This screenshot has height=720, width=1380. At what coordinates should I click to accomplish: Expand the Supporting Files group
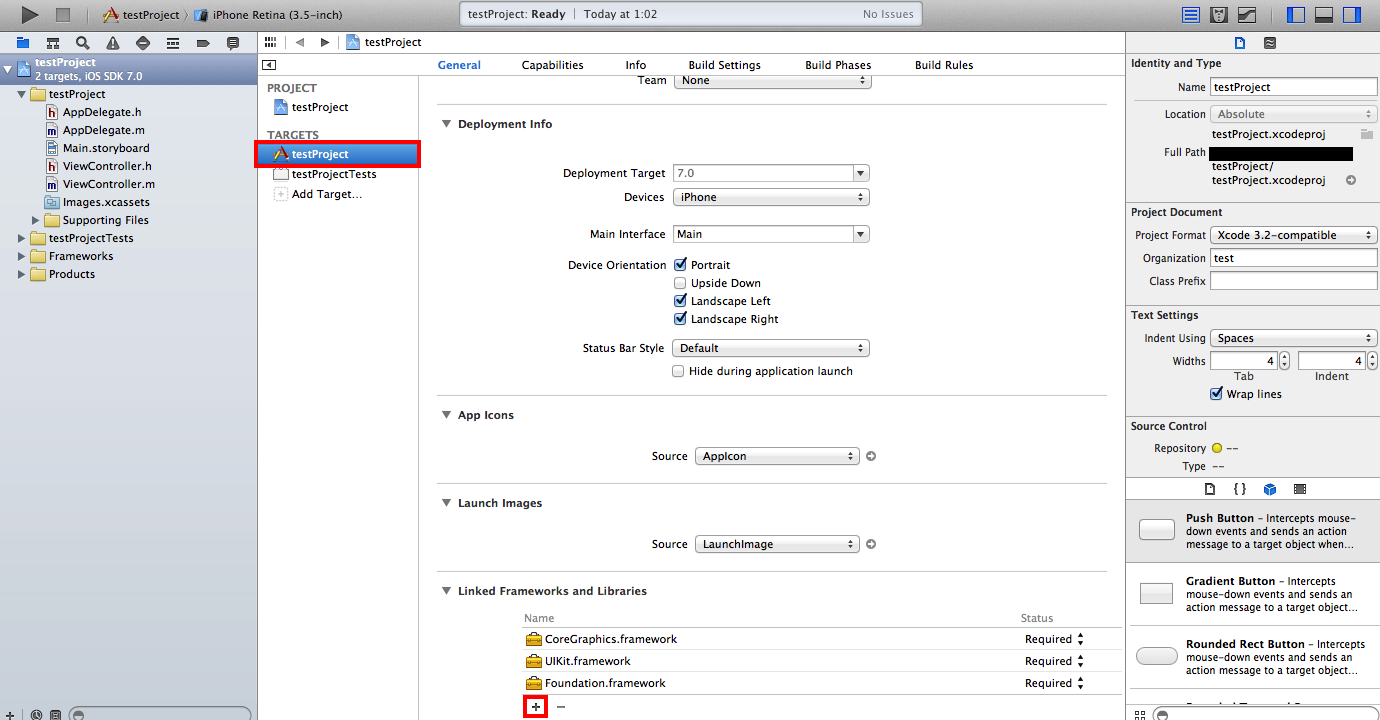pyautogui.click(x=37, y=220)
